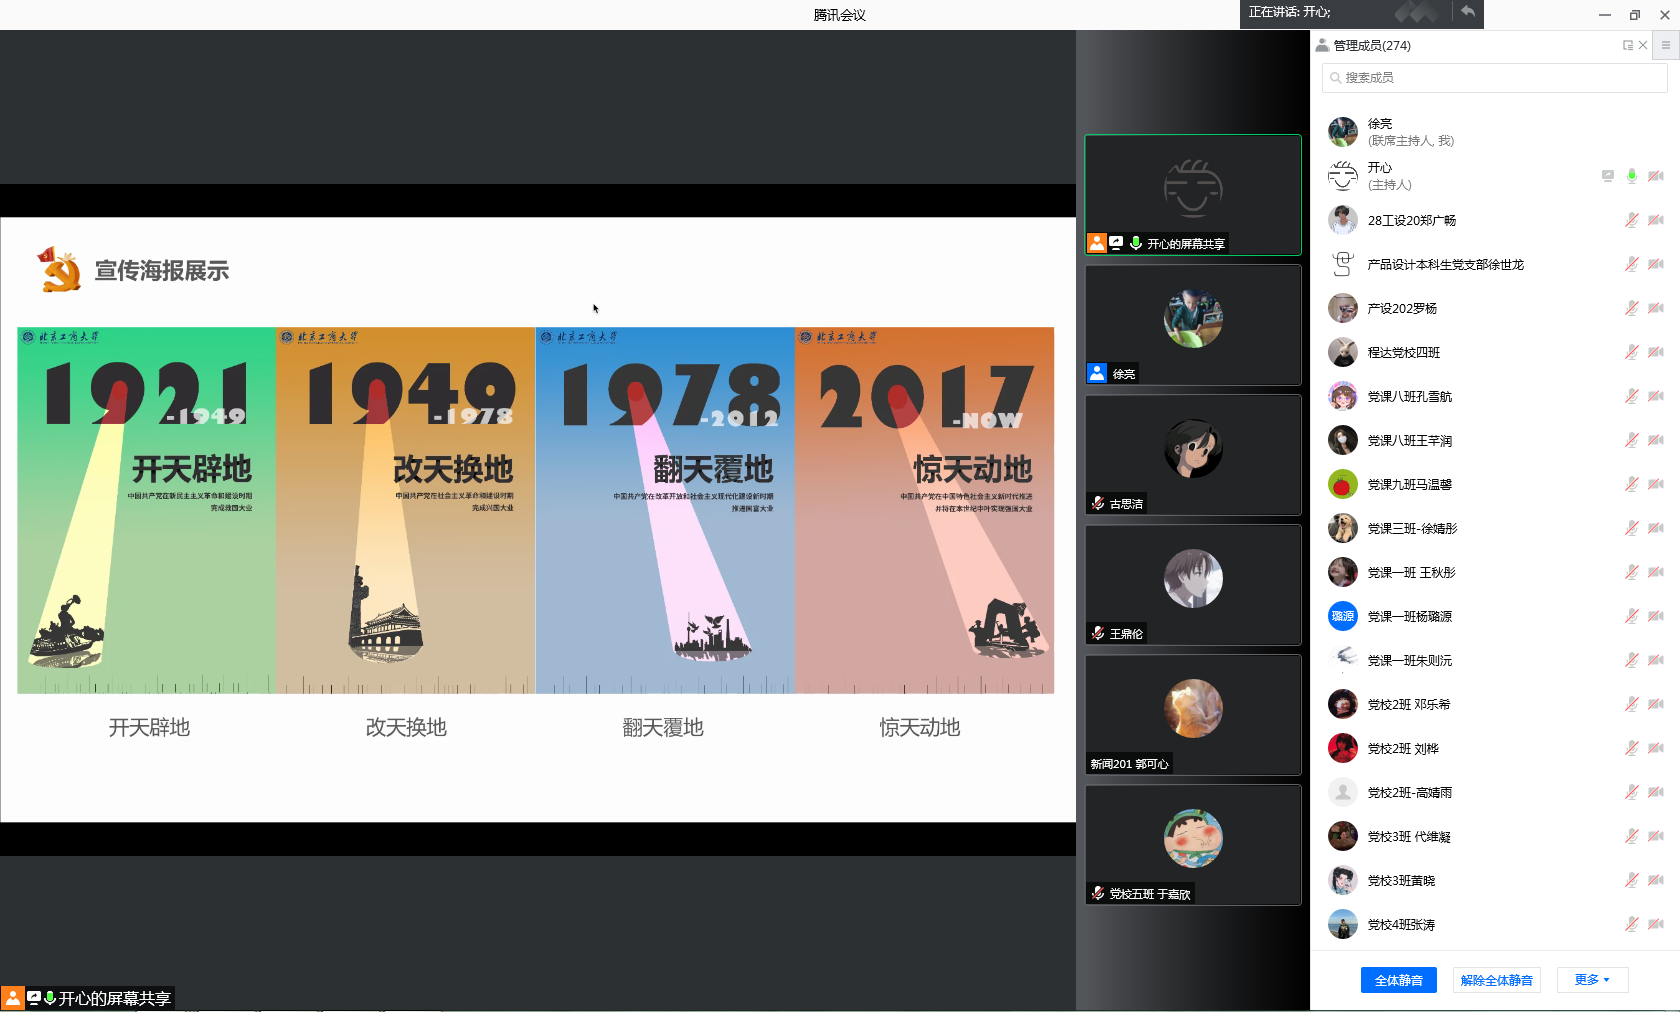Image resolution: width=1680 pixels, height=1012 pixels.
Task: Click camera icon for 党校4班张涛
Action: tap(1656, 924)
